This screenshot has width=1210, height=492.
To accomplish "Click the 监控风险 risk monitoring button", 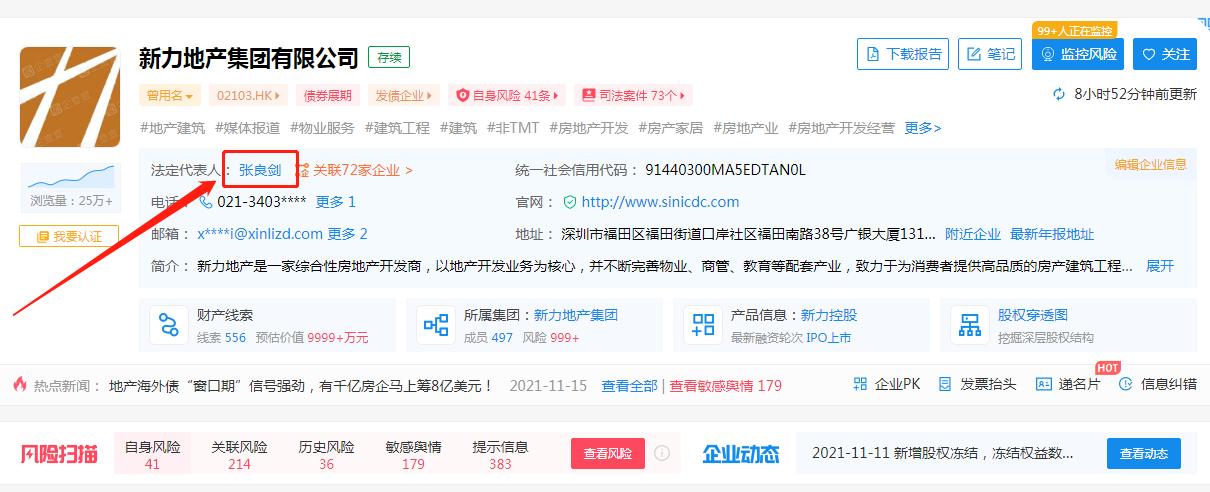I will 1078,54.
